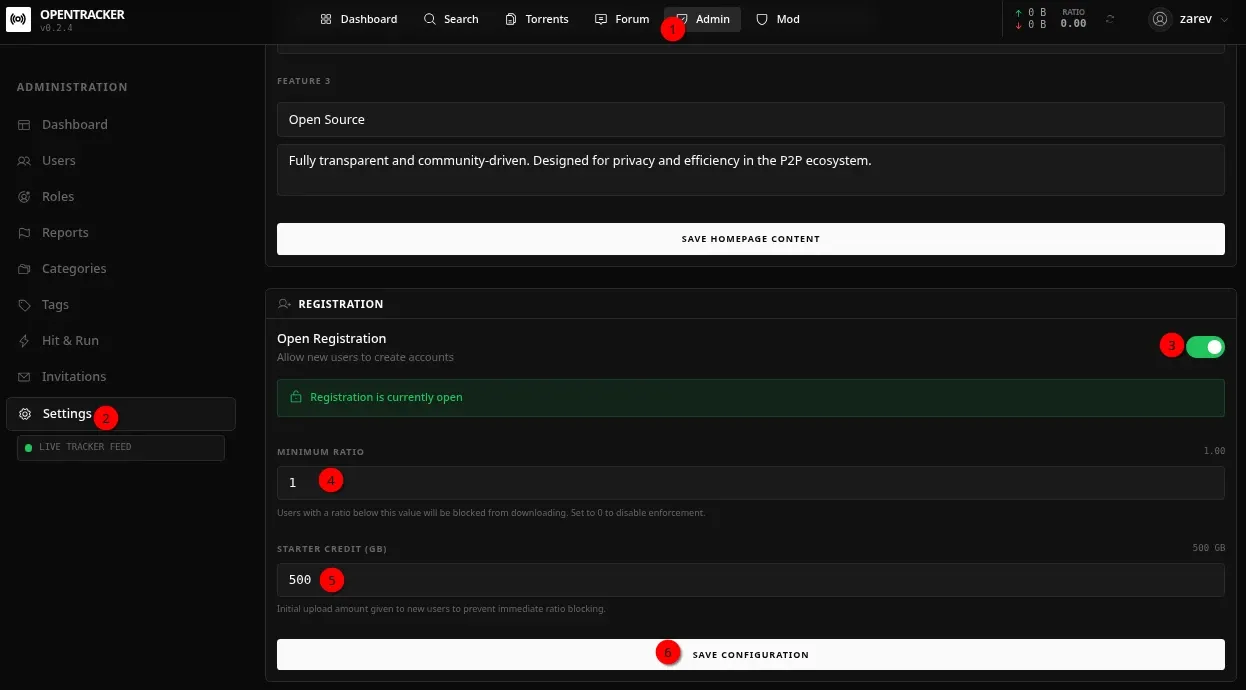Click the Minimum Ratio input field
The width and height of the screenshot is (1246, 690).
point(750,483)
